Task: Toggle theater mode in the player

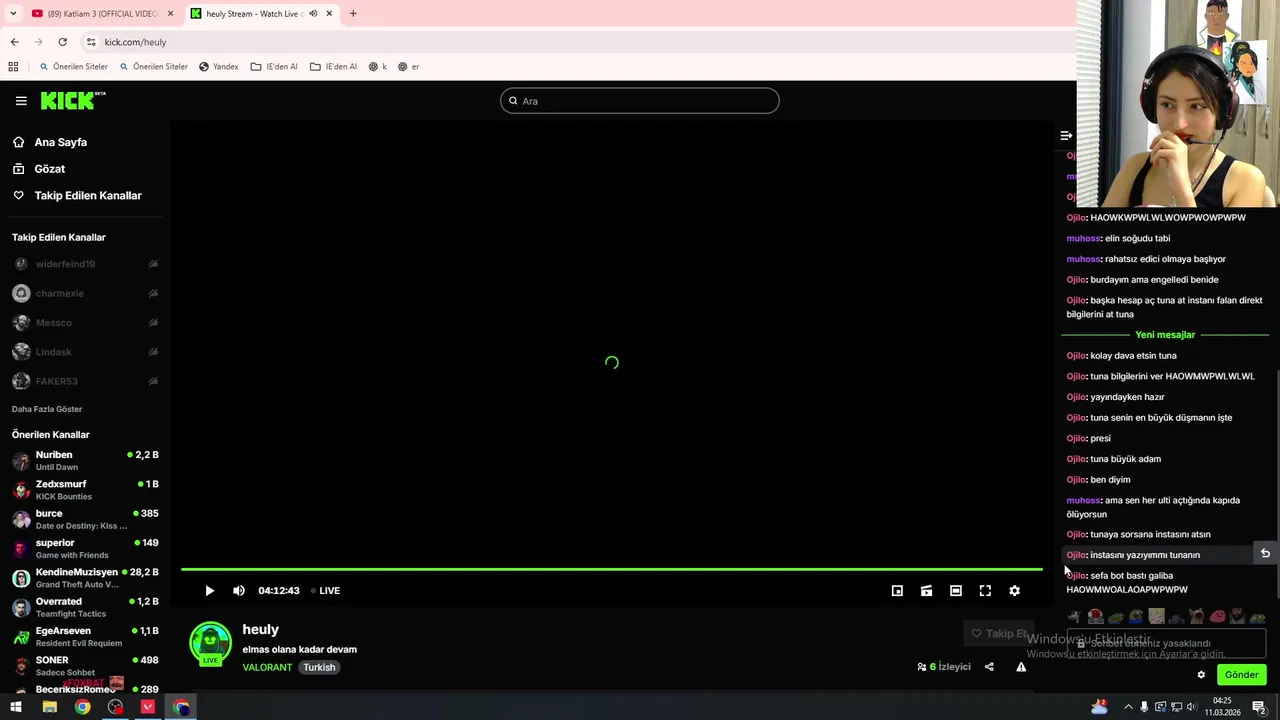Action: 956,590
